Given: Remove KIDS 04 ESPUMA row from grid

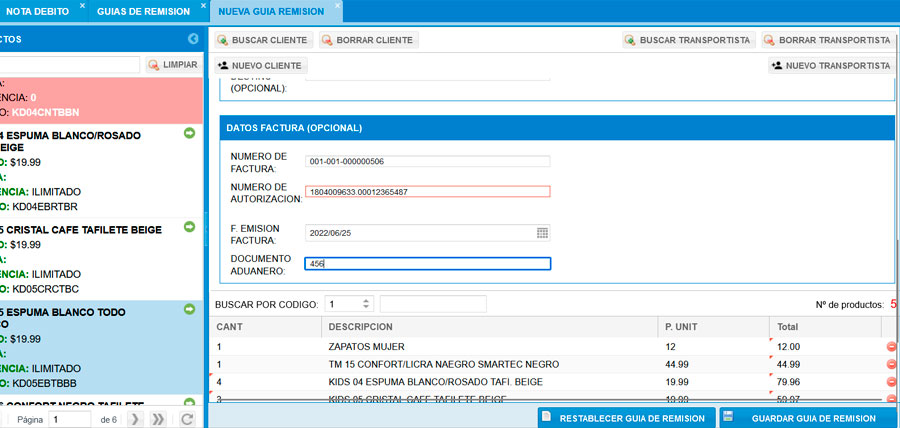Looking at the screenshot, I should point(891,381).
